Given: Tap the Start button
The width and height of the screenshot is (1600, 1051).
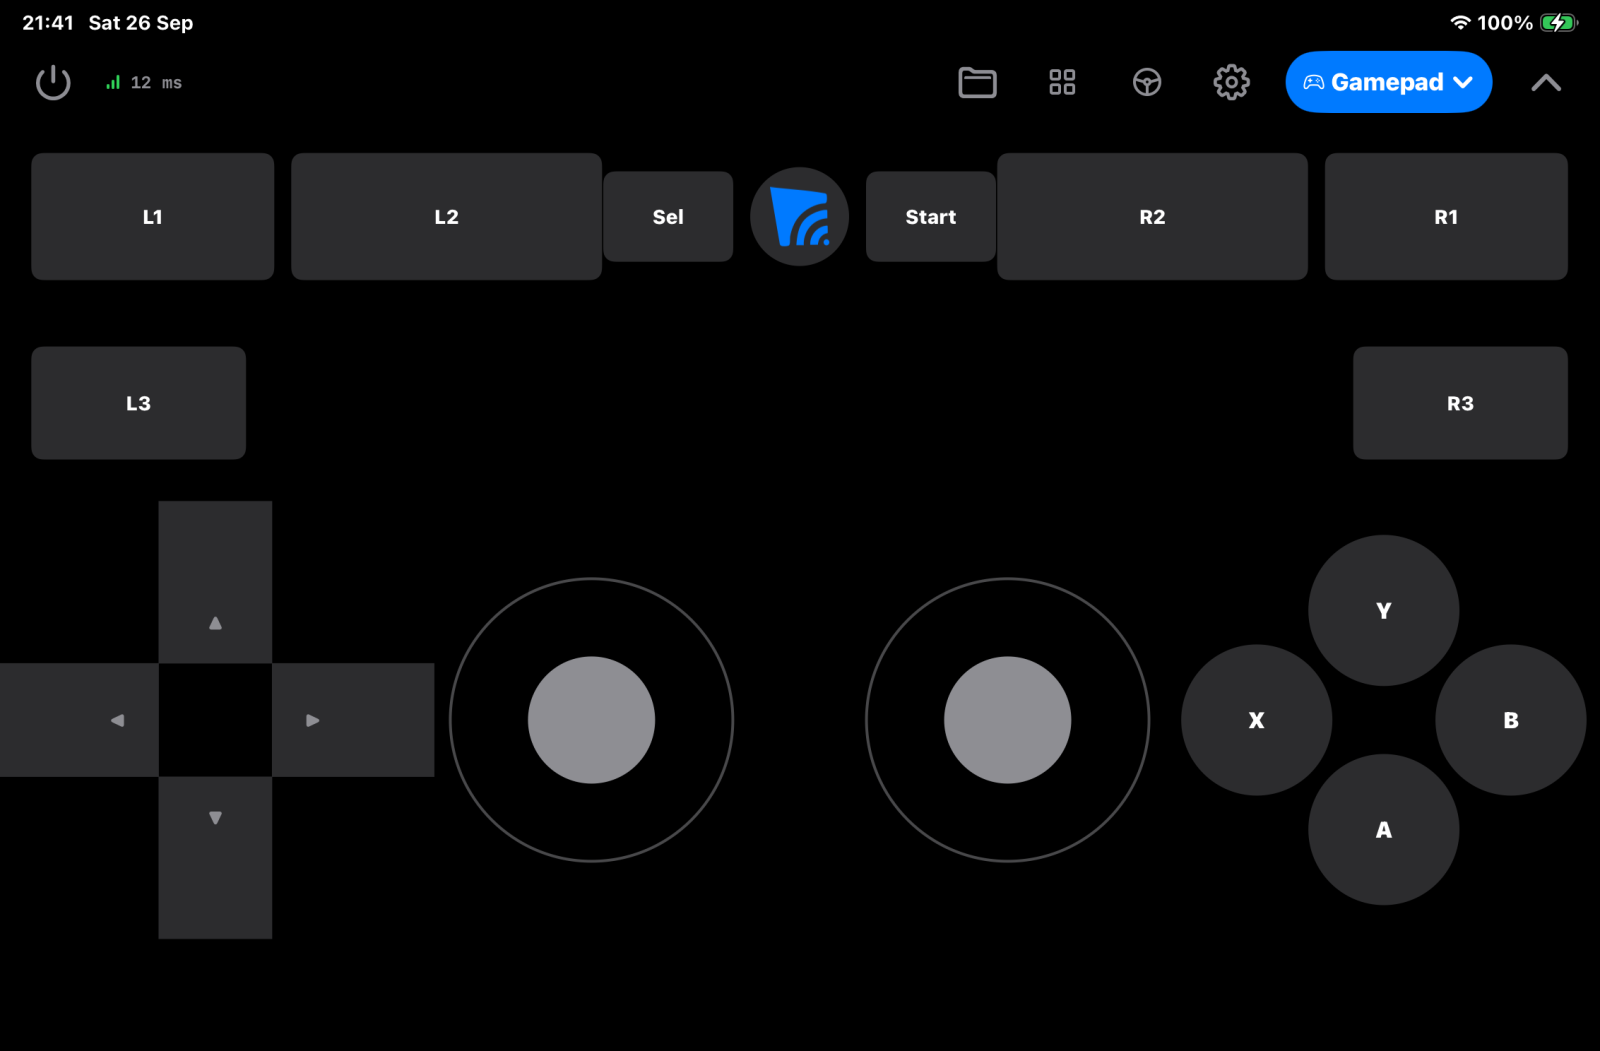Looking at the screenshot, I should click(930, 216).
